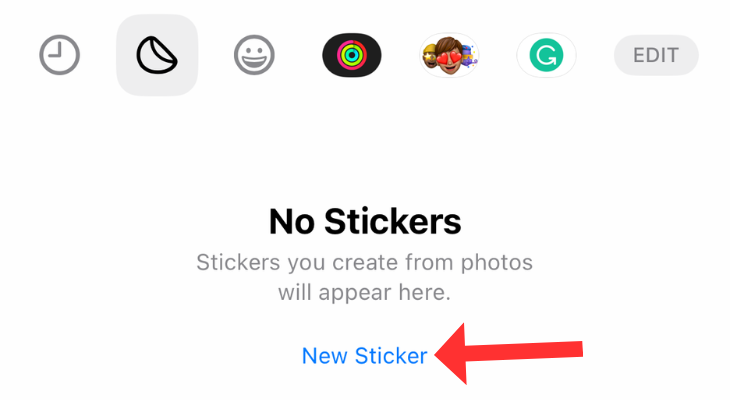The width and height of the screenshot is (730, 400).
Task: Open the Grammarly app icon
Action: [547, 55]
